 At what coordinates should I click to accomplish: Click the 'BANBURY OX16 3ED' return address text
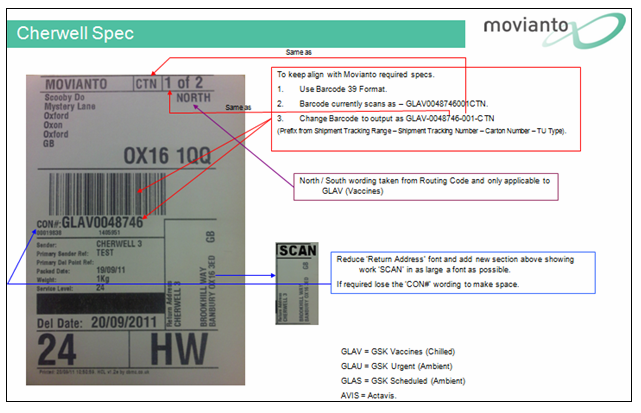212,291
